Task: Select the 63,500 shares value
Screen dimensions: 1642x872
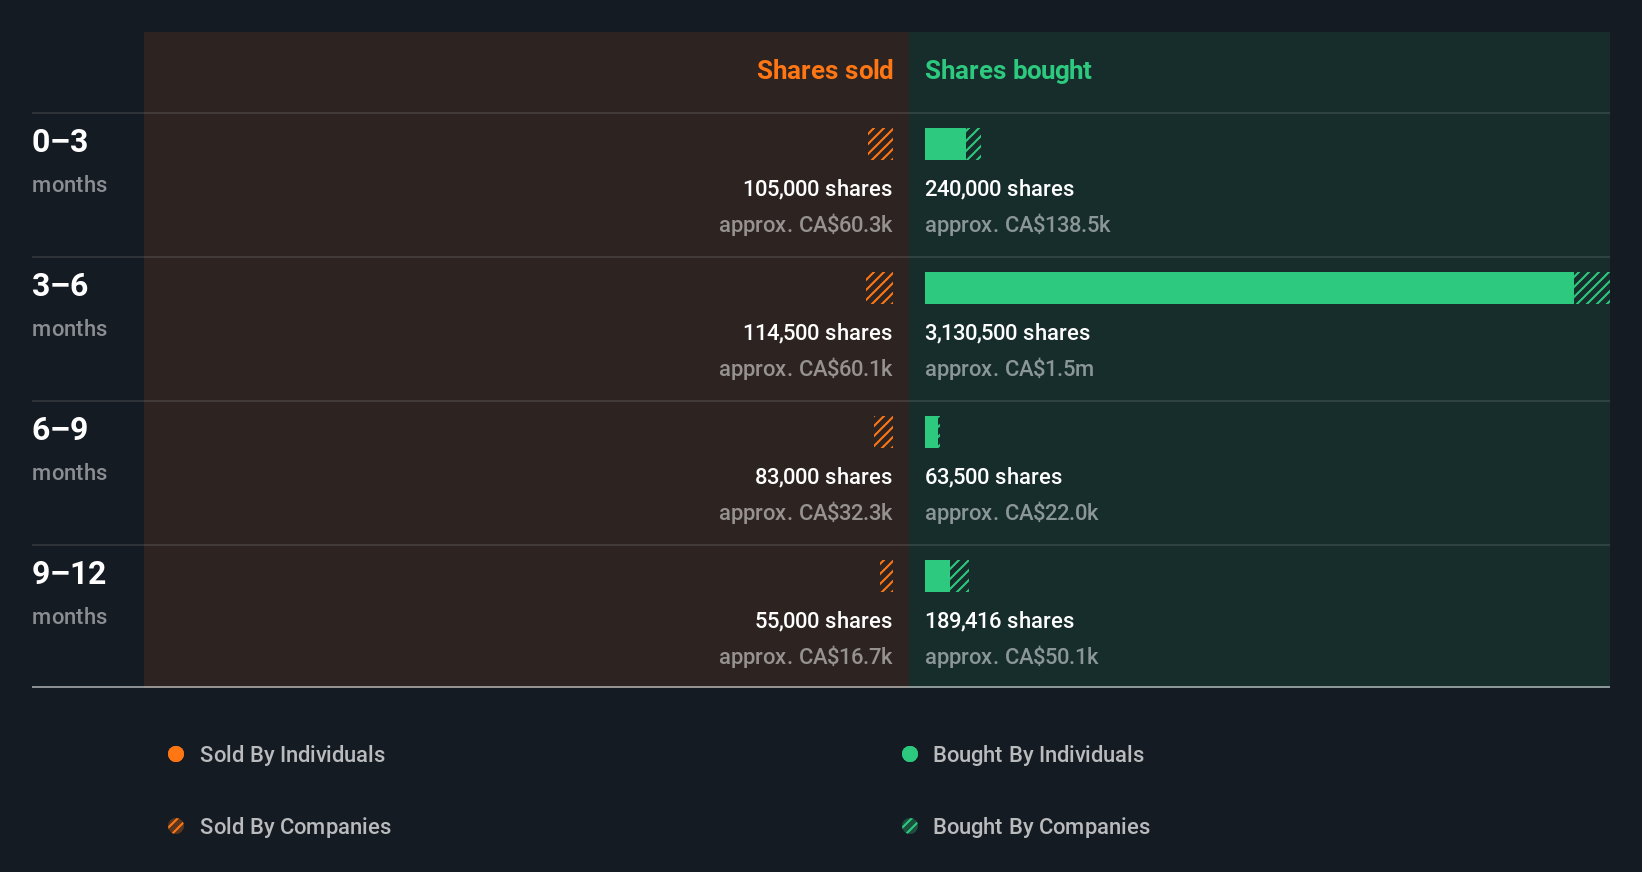Action: click(x=993, y=477)
